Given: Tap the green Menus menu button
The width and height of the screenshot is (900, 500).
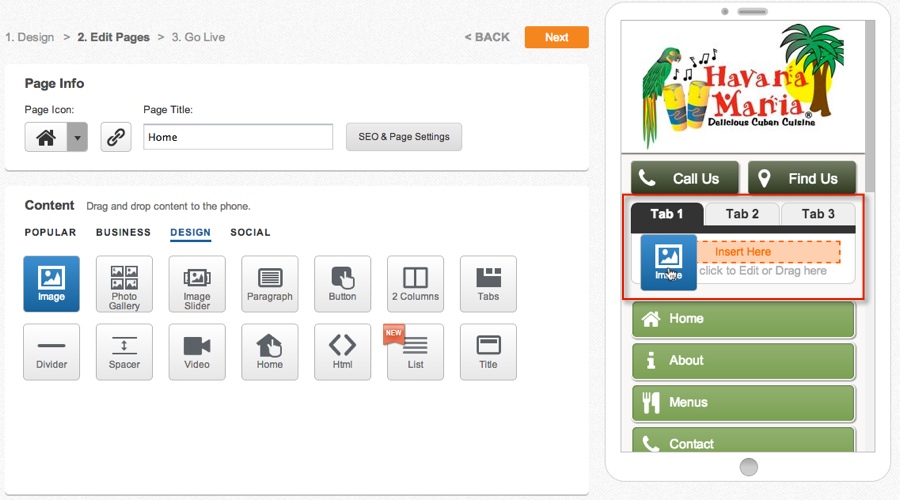Looking at the screenshot, I should tap(743, 403).
